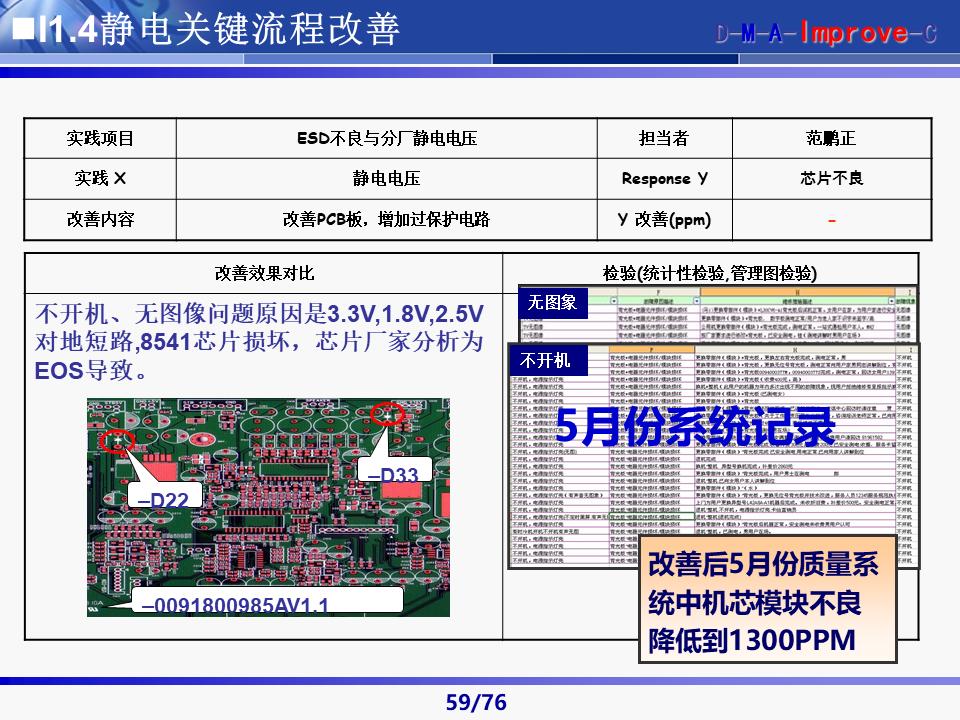The image size is (960, 720).
Task: Click the red circle marking D22 on PCB
Action: tap(117, 440)
